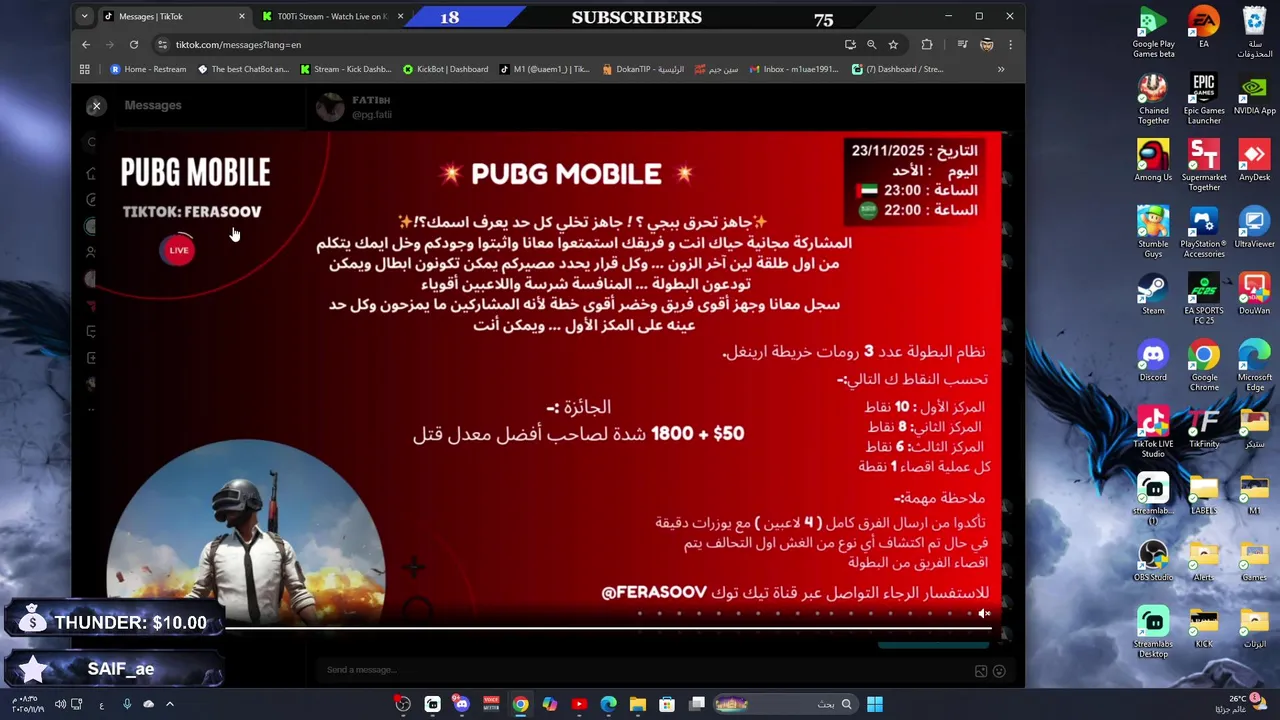This screenshot has width=1280, height=720.
Task: Open Google Chrome desktop icon
Action: click(1204, 366)
